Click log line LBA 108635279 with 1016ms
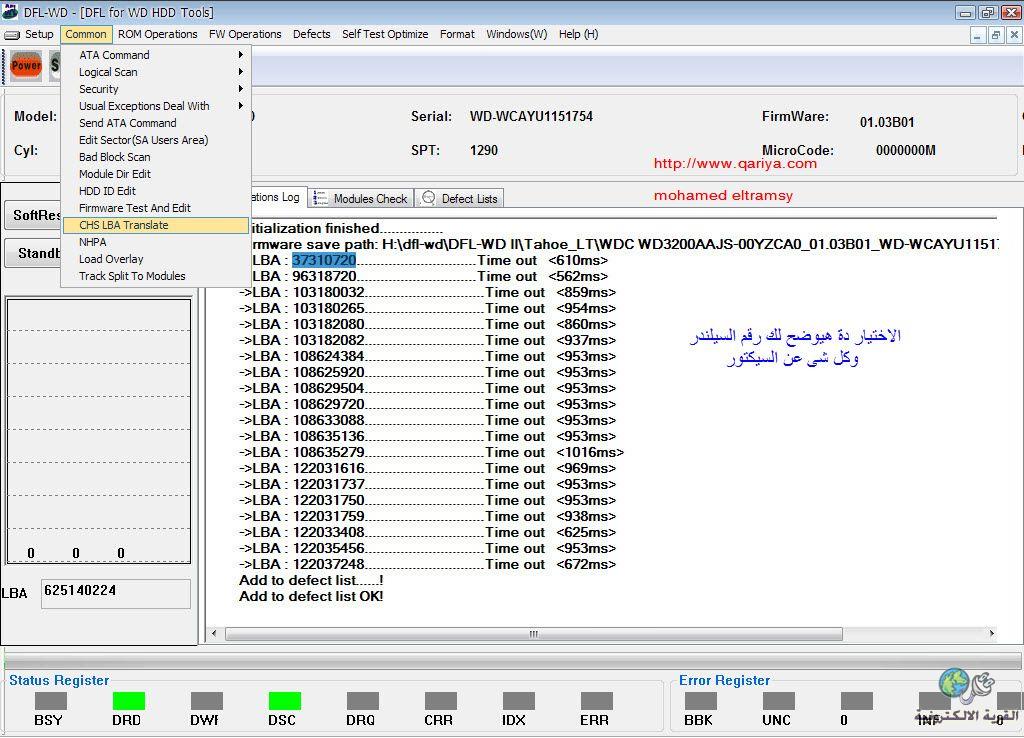The image size is (1024, 738). 431,452
